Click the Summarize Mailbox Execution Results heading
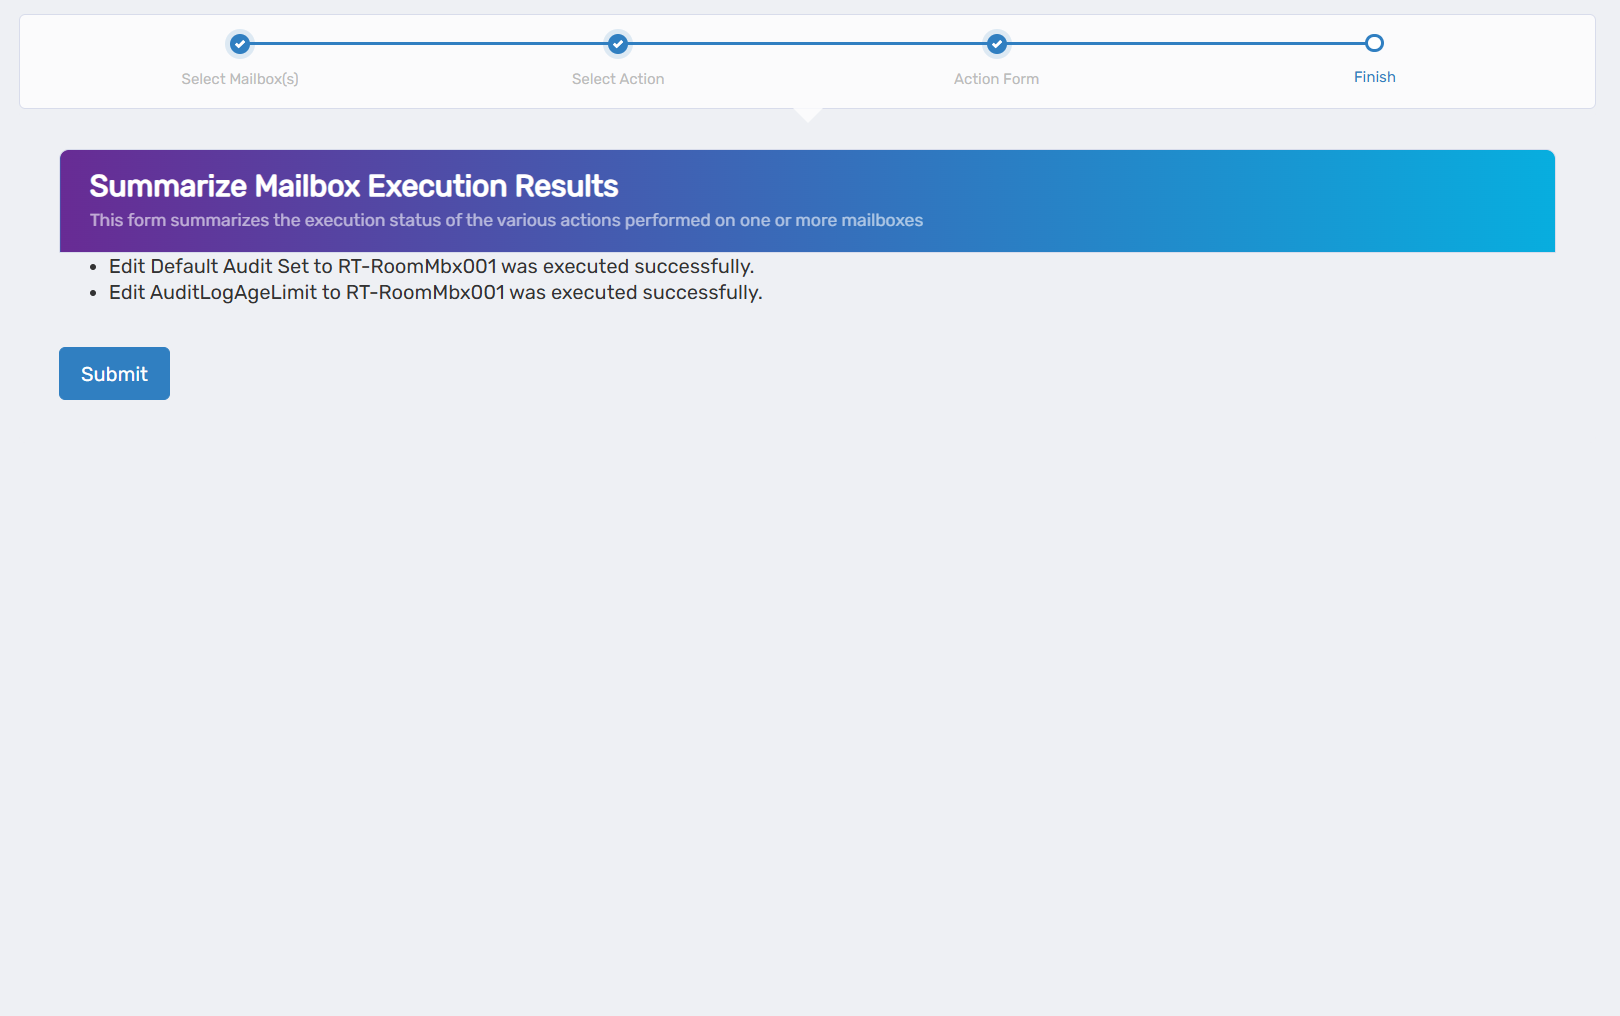 click(354, 186)
